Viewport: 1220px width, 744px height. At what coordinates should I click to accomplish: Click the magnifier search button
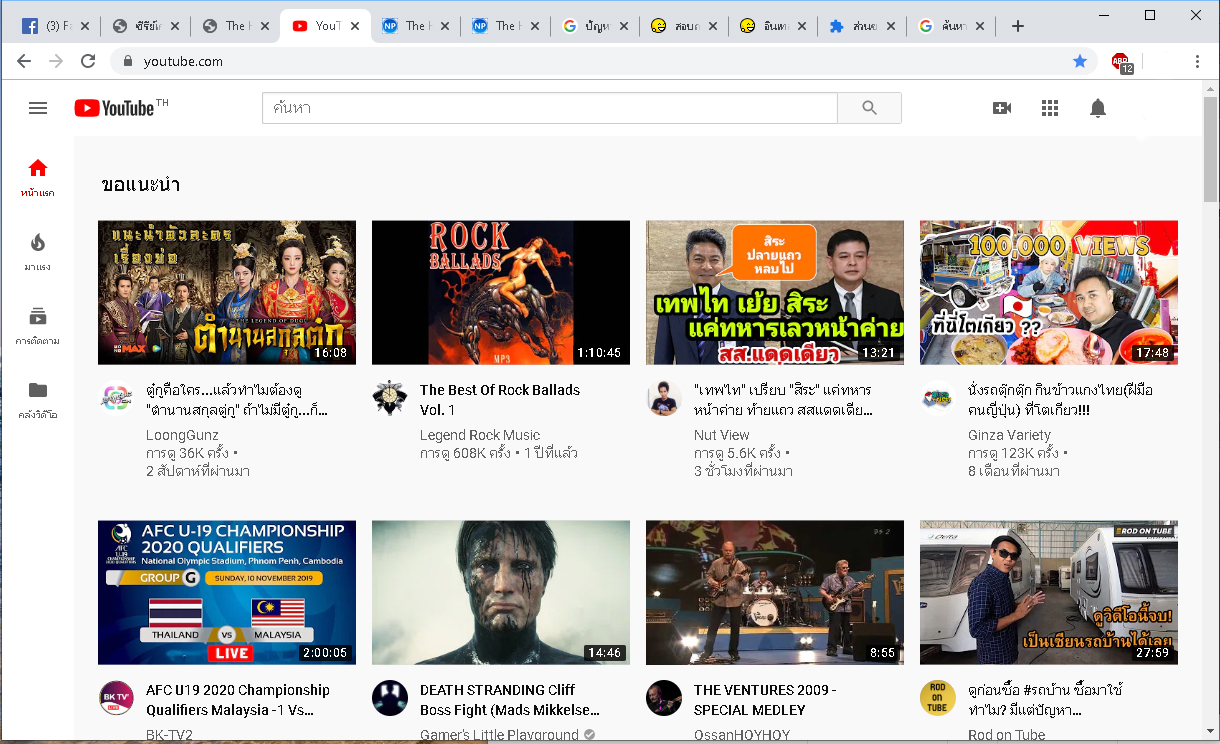coord(869,108)
